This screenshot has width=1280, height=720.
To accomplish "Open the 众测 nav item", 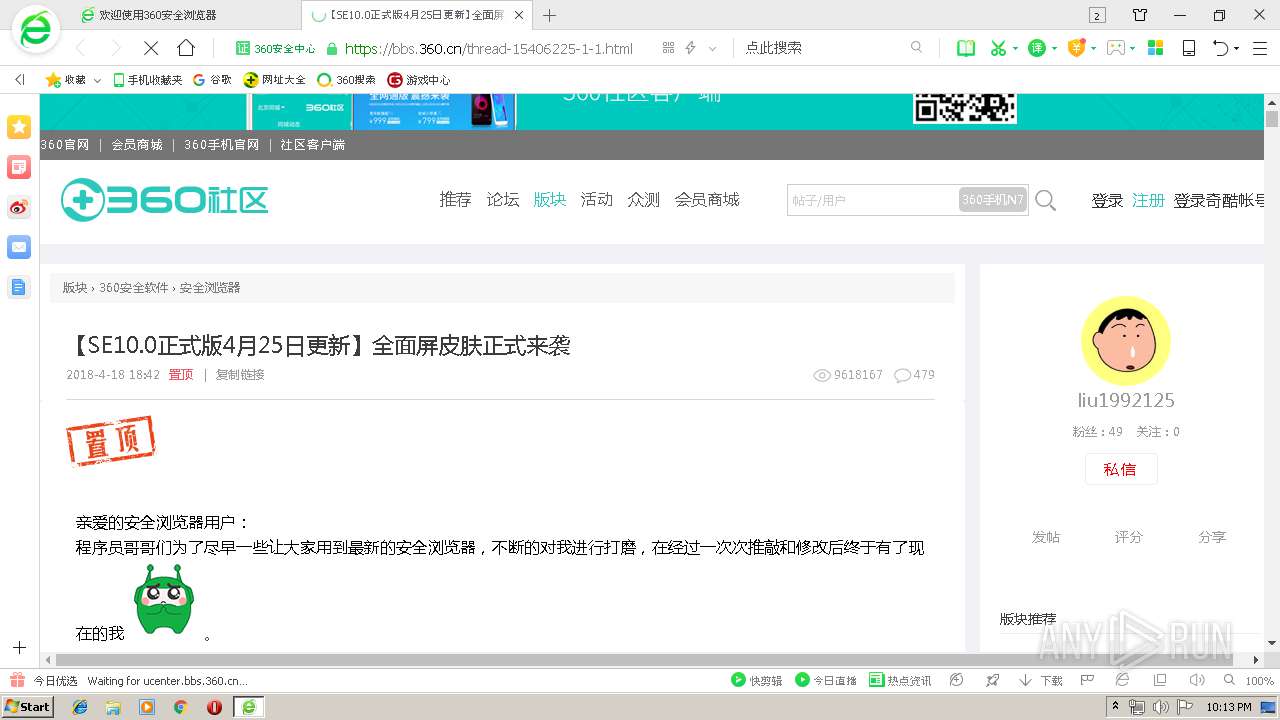I will [644, 200].
